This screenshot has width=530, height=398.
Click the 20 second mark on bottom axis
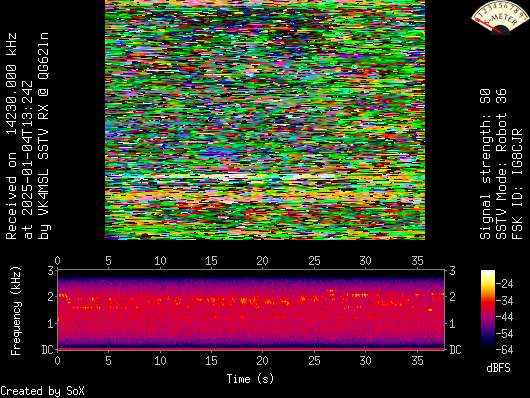(262, 360)
